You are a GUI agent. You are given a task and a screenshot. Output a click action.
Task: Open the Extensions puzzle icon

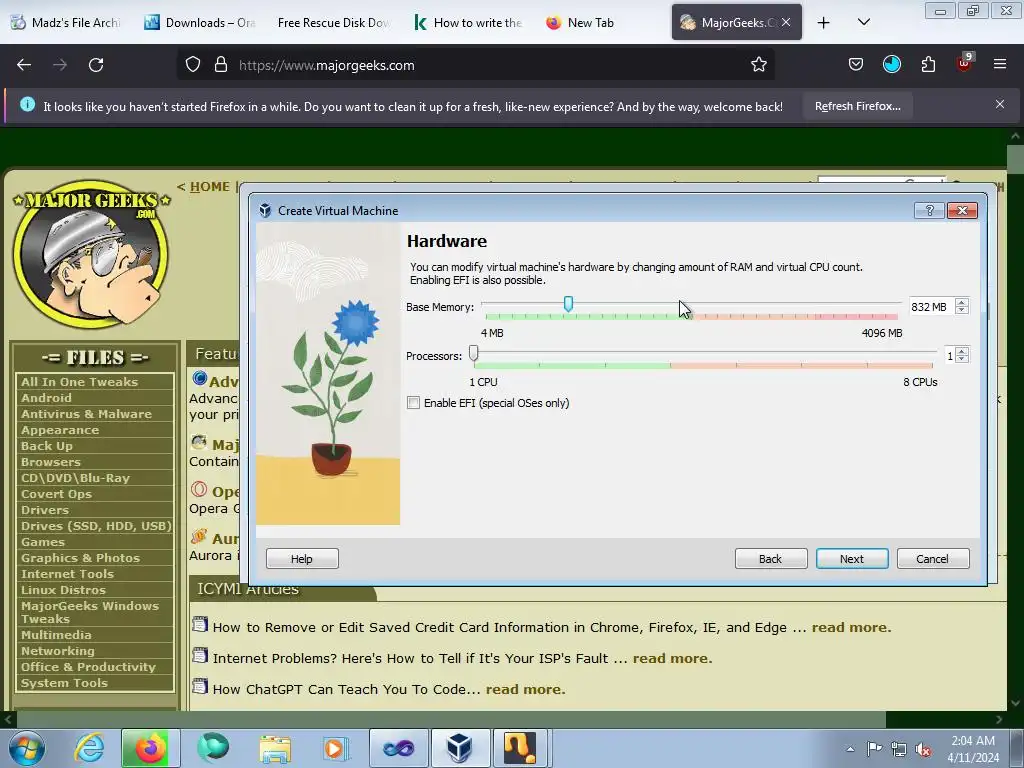[x=928, y=65]
